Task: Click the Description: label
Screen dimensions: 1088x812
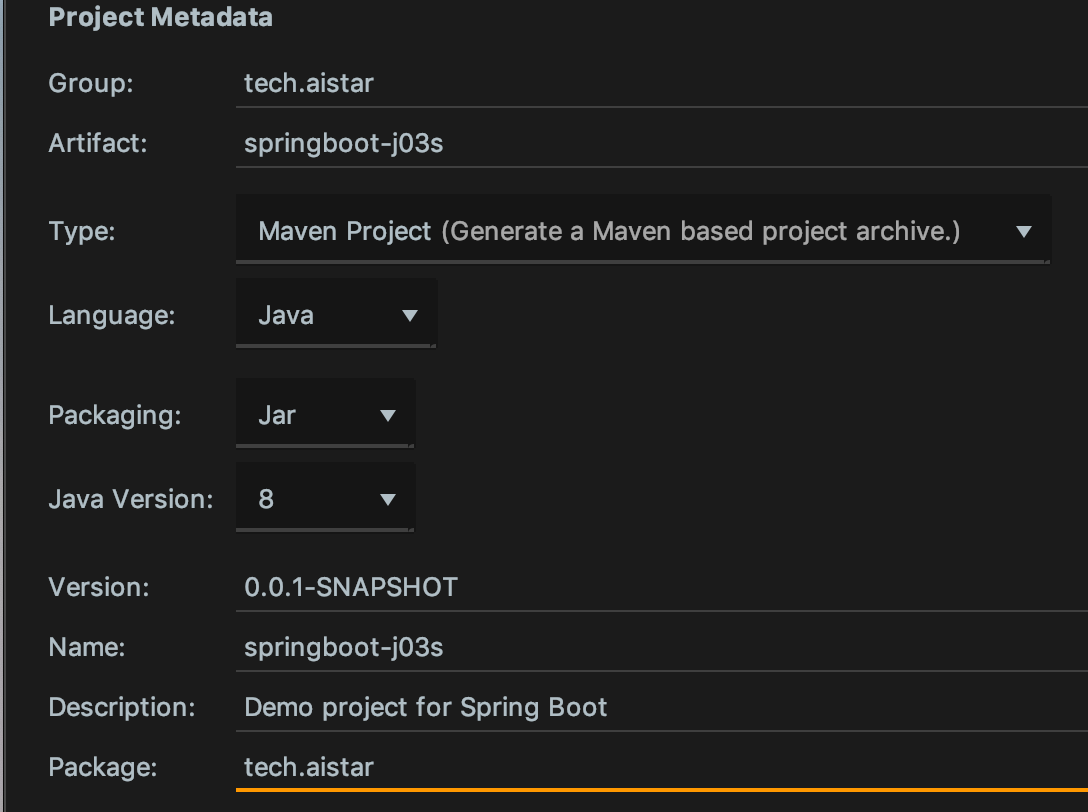Action: pos(122,708)
